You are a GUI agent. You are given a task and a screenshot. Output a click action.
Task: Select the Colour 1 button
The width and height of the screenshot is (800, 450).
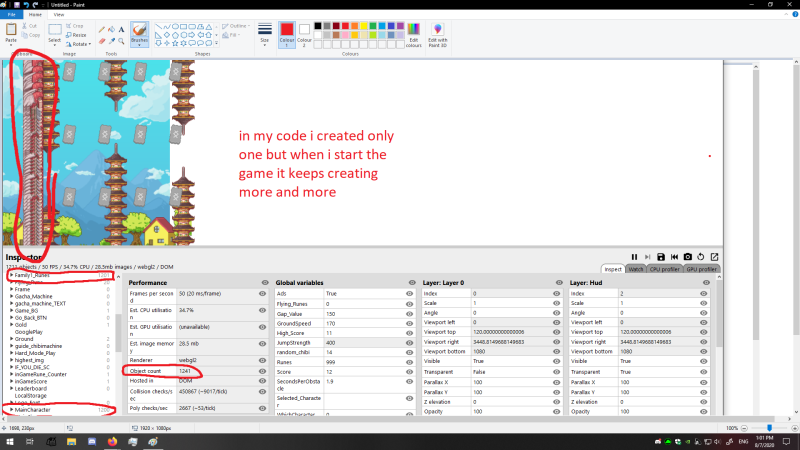pos(287,35)
